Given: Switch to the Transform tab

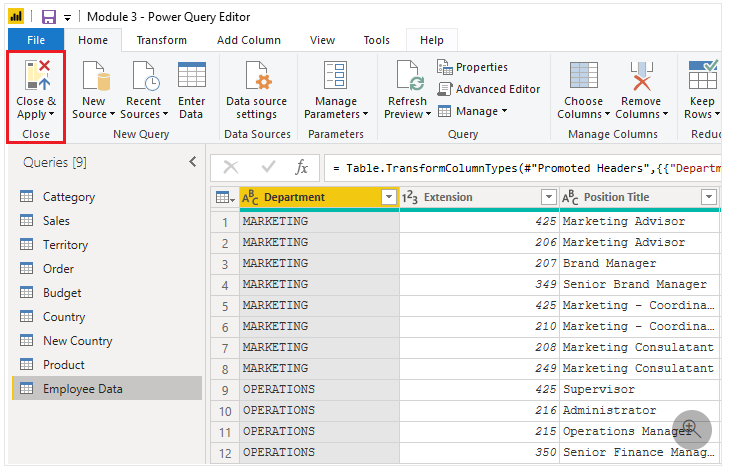Looking at the screenshot, I should 162,40.
